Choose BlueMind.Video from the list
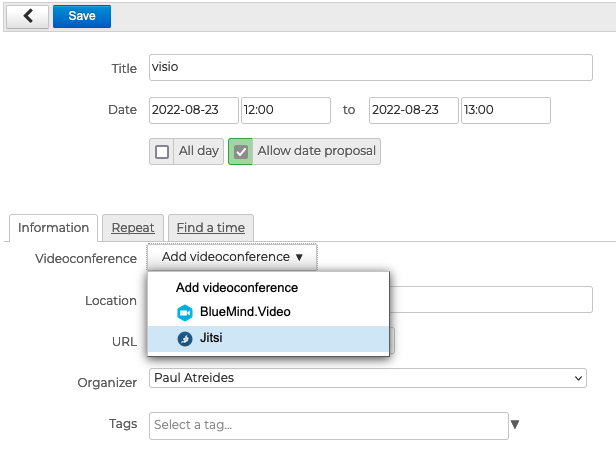Screen dimensions: 616x451 (x=245, y=312)
